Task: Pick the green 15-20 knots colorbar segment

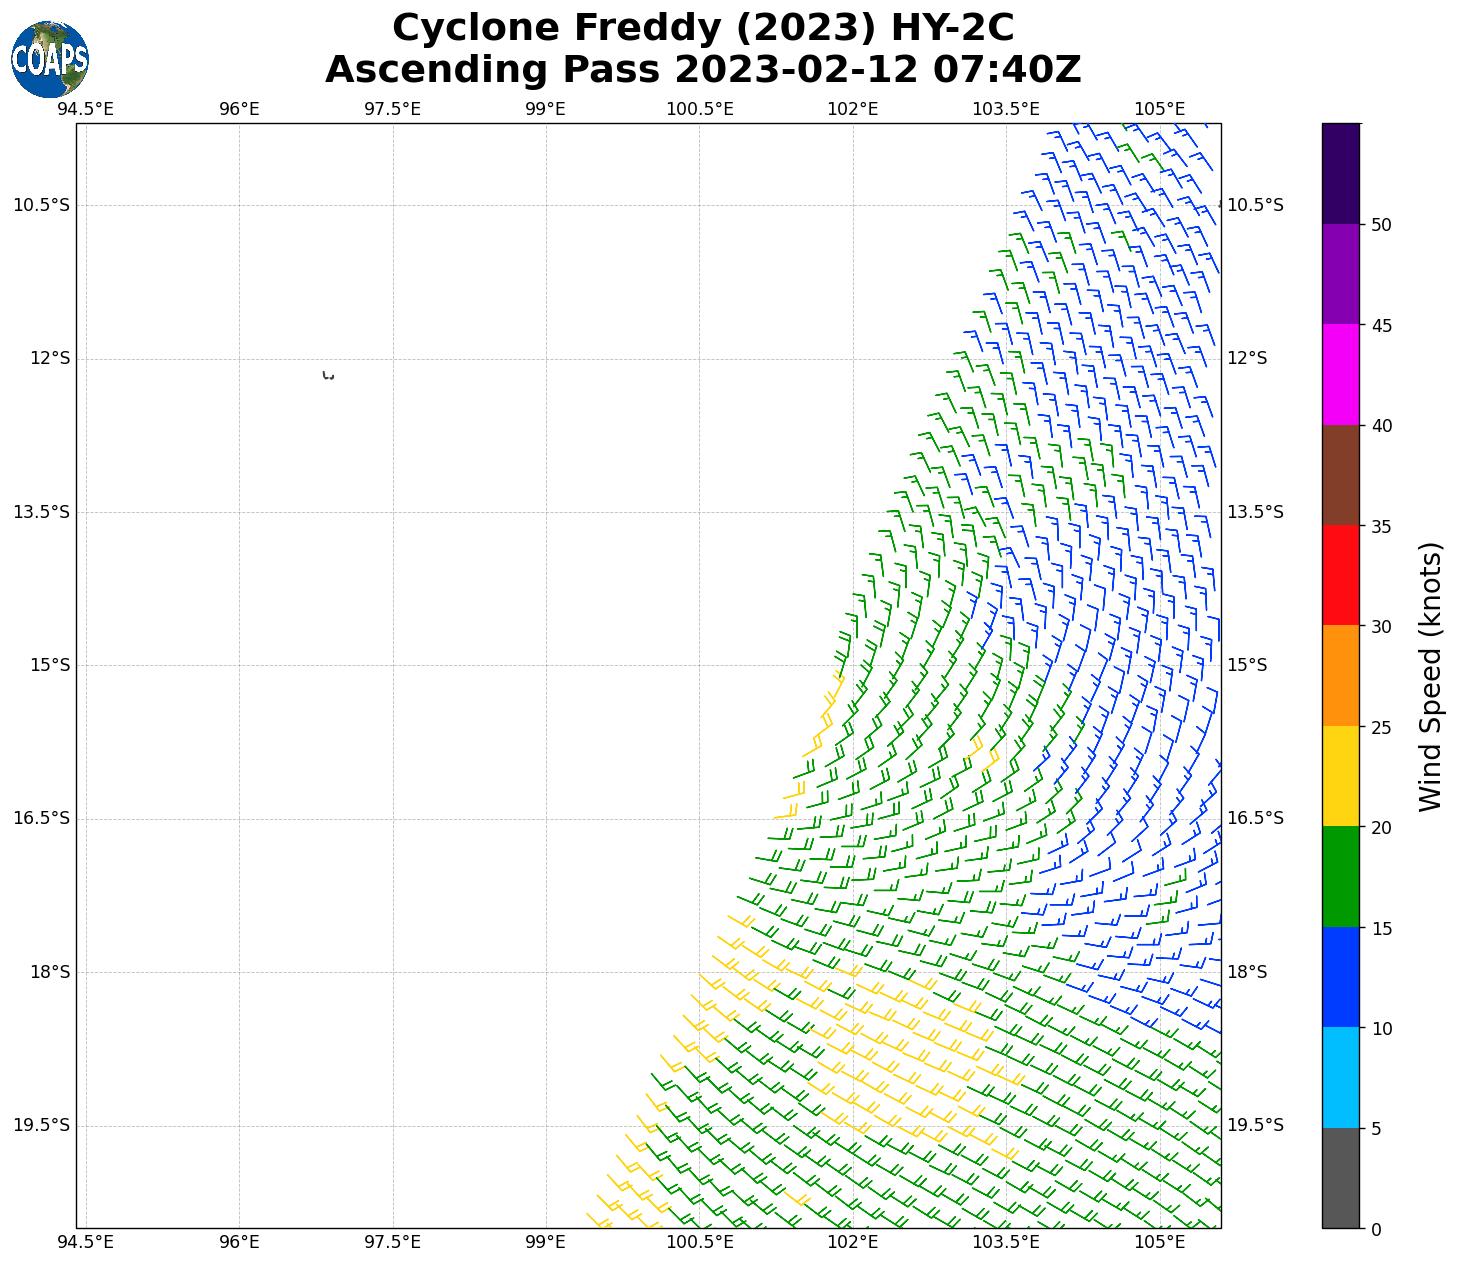Action: coord(1340,876)
